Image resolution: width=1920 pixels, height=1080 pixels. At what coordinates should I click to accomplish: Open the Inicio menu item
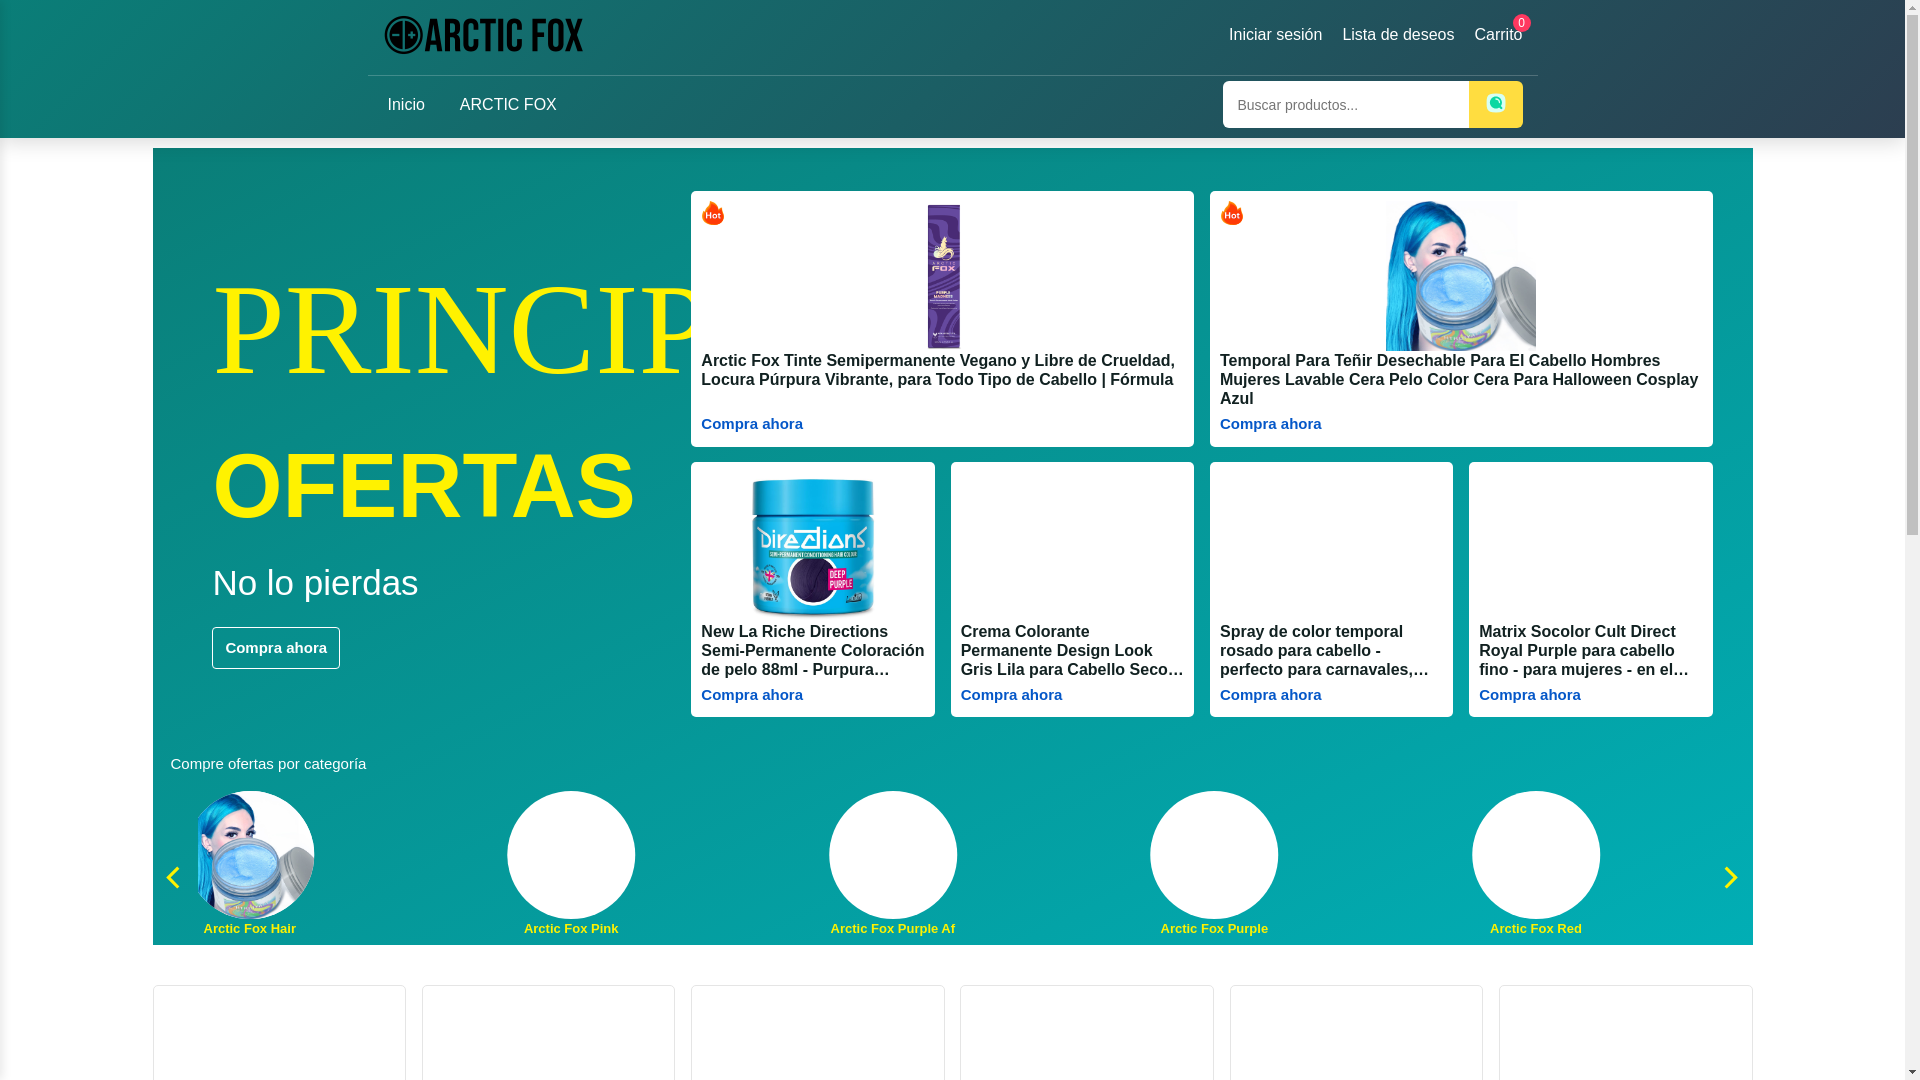point(406,105)
